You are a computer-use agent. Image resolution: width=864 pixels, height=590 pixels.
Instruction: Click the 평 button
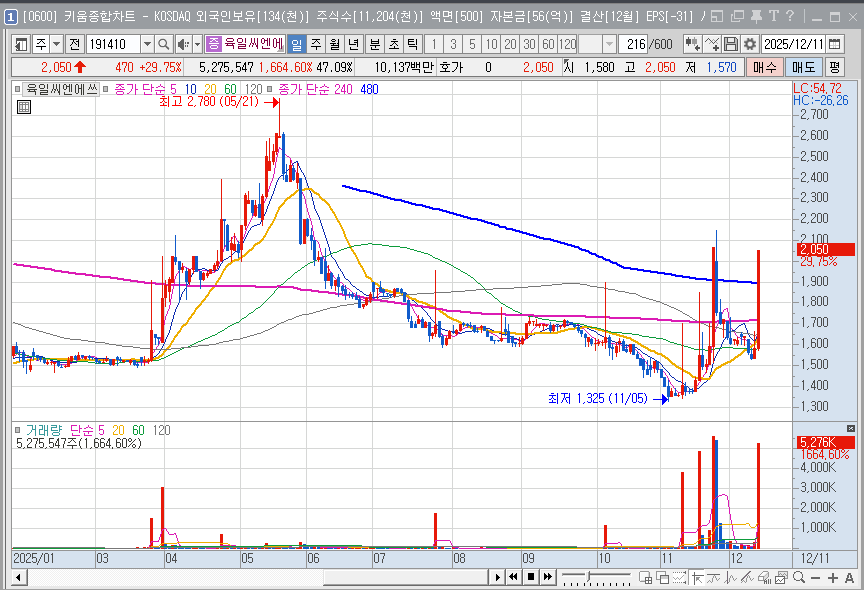click(x=835, y=67)
